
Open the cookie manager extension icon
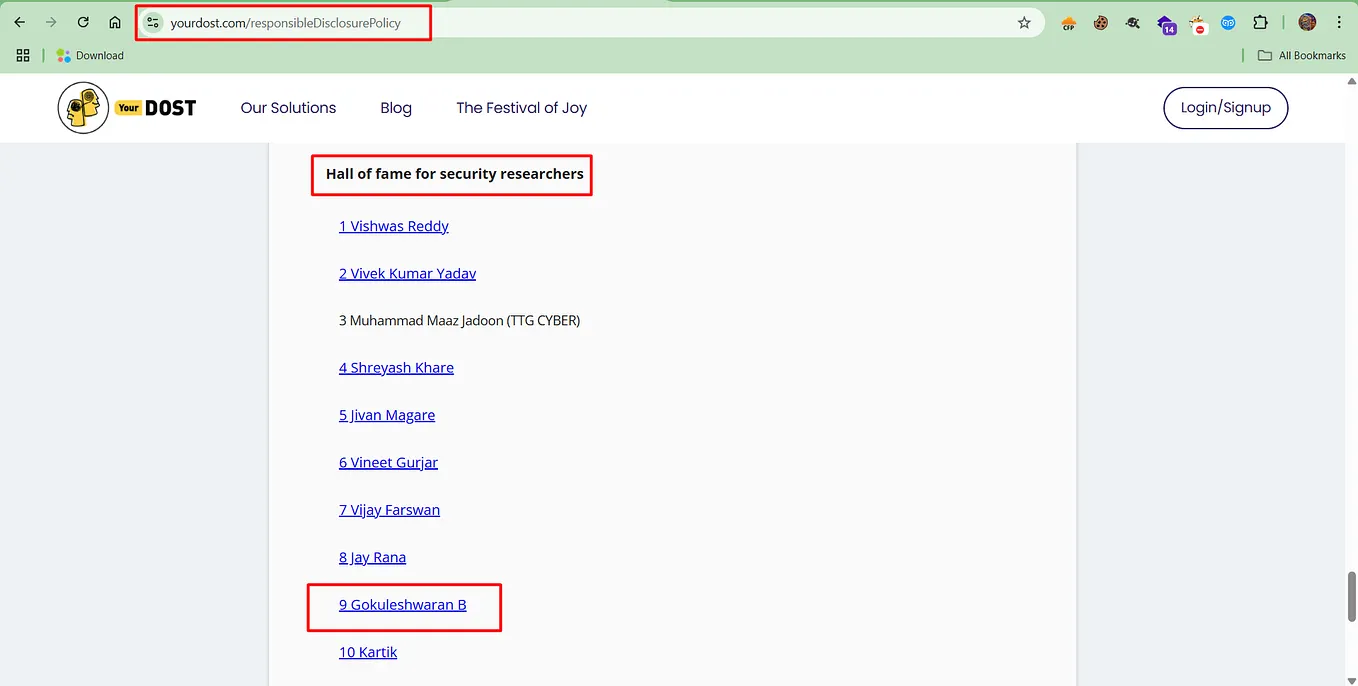1100,22
